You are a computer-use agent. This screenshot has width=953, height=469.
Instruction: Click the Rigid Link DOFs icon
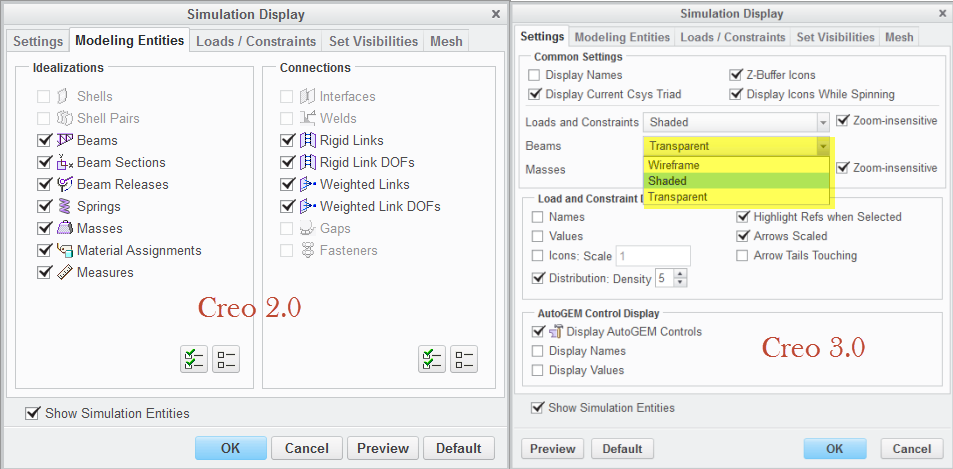pyautogui.click(x=308, y=162)
